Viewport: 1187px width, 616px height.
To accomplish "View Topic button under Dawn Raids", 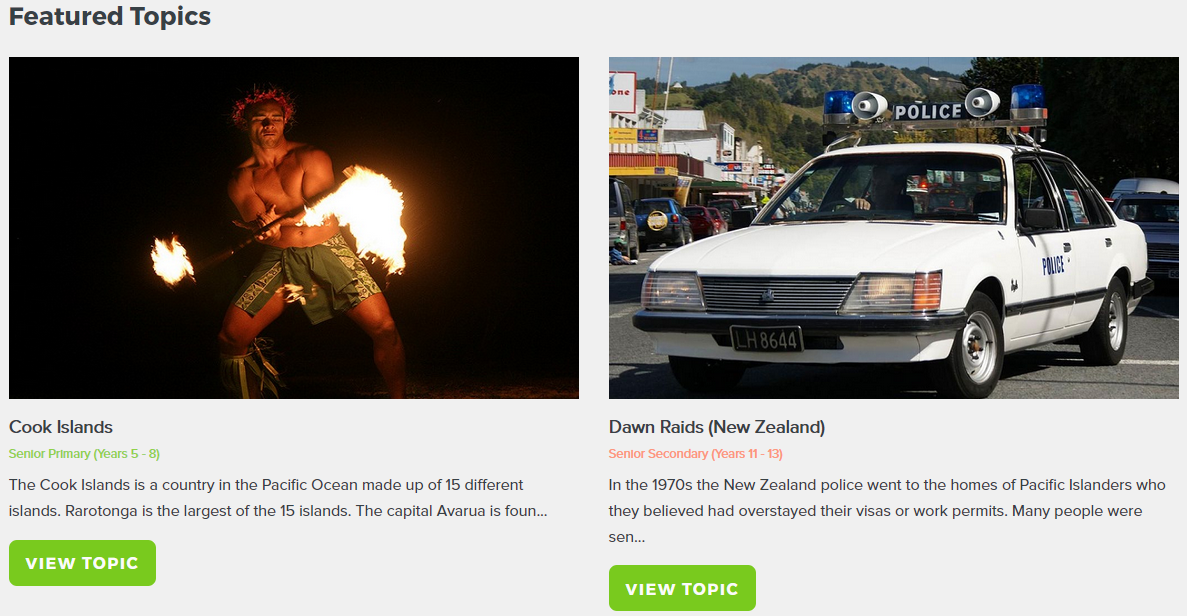I will pyautogui.click(x=682, y=588).
